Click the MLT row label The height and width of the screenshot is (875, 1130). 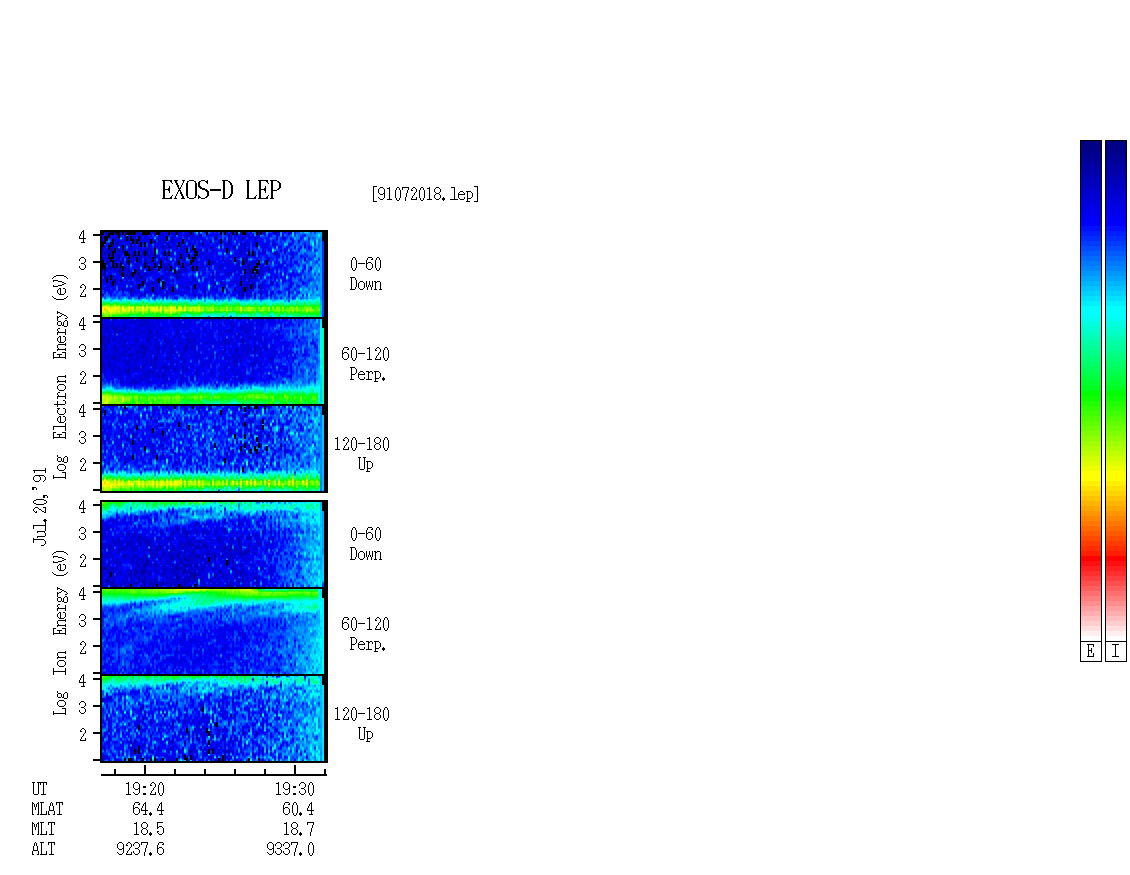(43, 829)
